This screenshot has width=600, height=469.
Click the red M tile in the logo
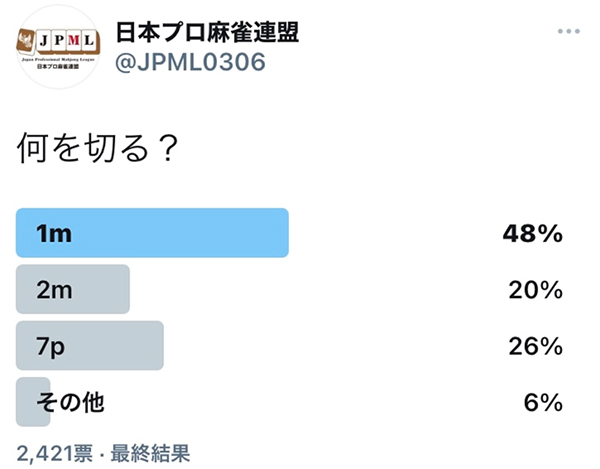tap(73, 40)
